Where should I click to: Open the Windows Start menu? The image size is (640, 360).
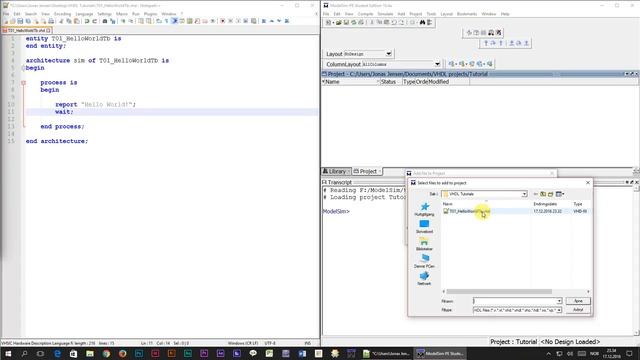pyautogui.click(x=8, y=353)
